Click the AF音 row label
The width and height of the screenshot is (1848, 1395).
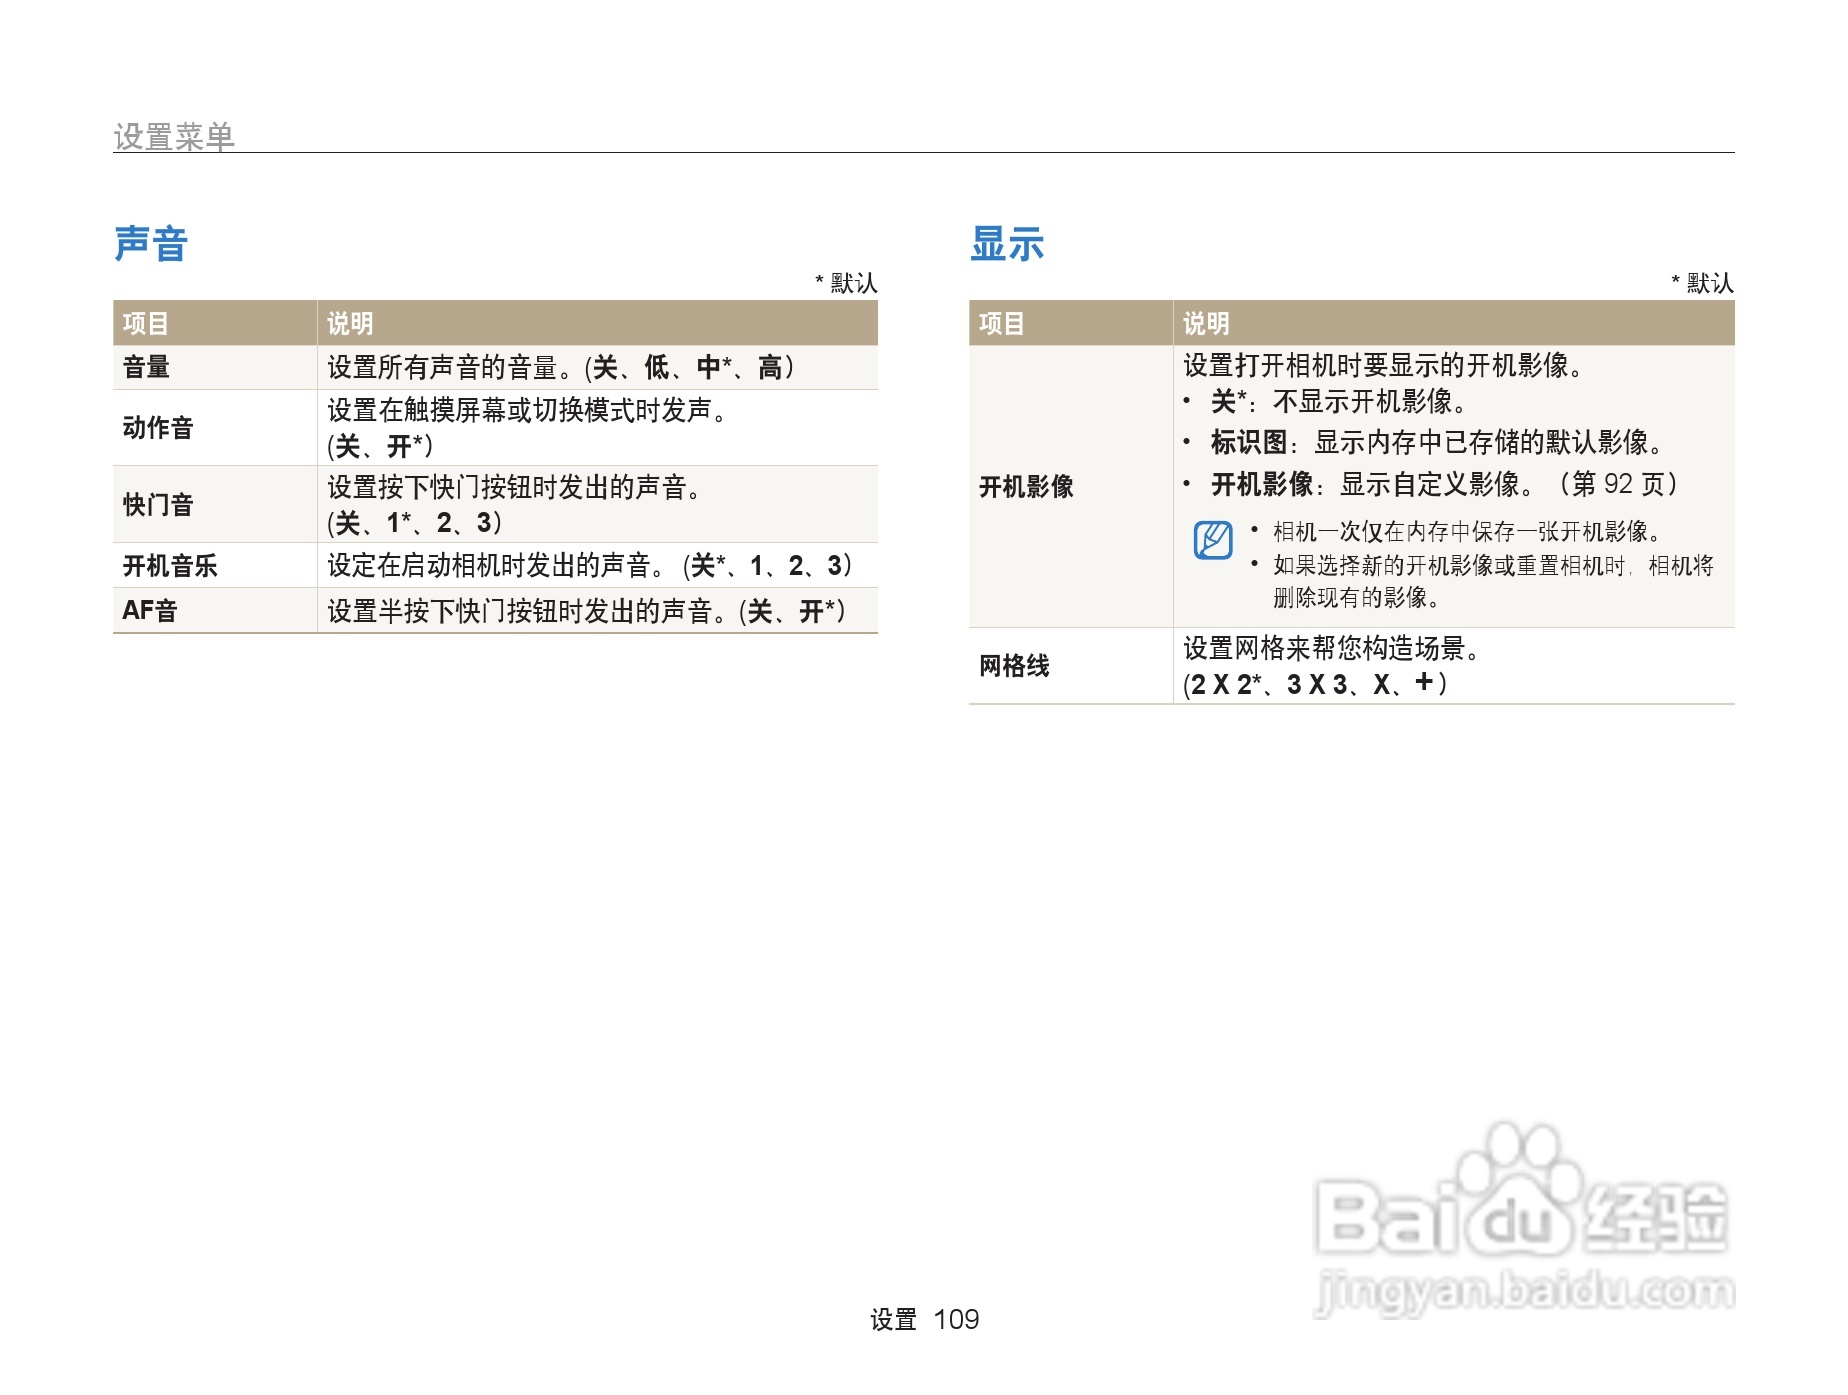tap(150, 610)
